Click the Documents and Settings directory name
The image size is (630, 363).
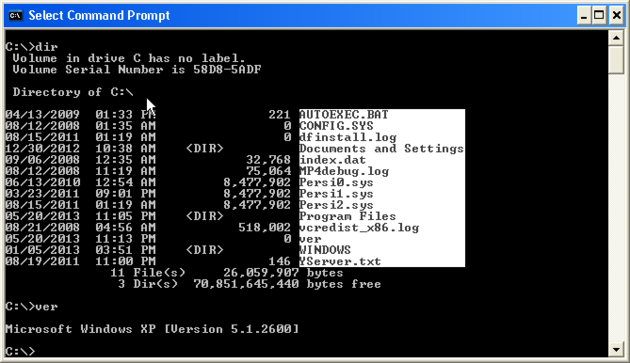tap(381, 148)
